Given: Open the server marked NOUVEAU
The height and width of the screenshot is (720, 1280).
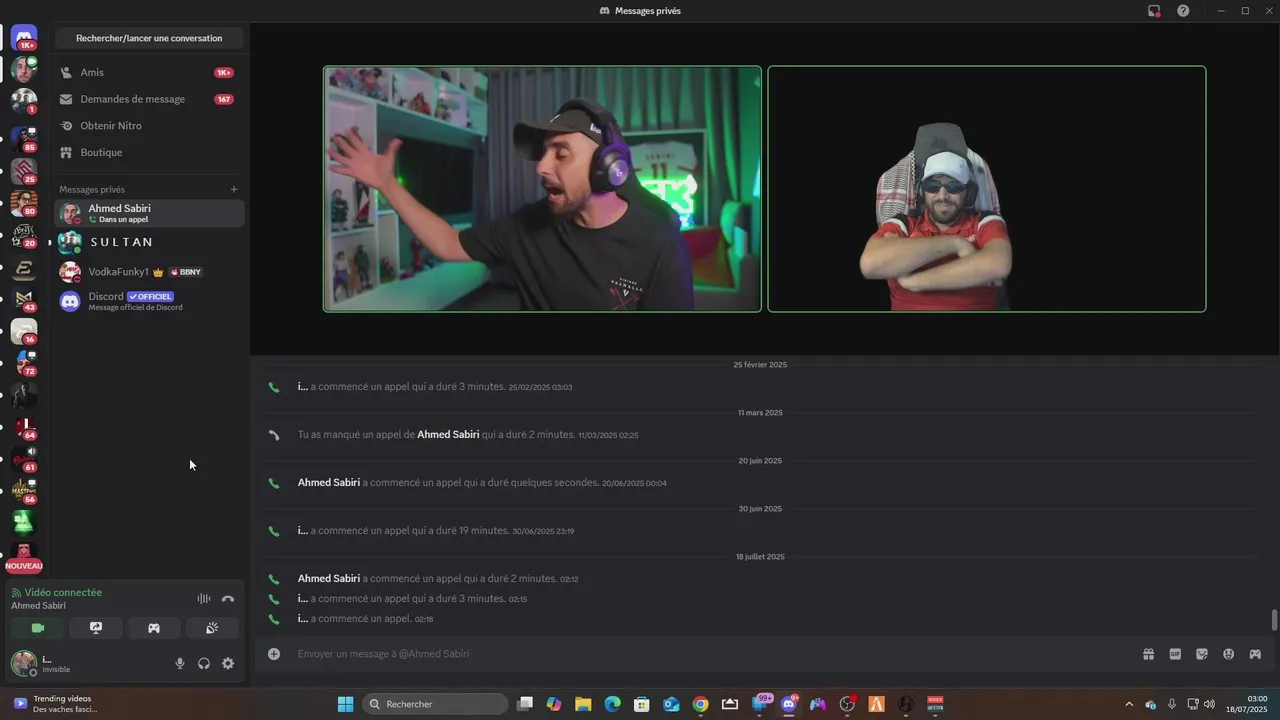Looking at the screenshot, I should point(24,557).
